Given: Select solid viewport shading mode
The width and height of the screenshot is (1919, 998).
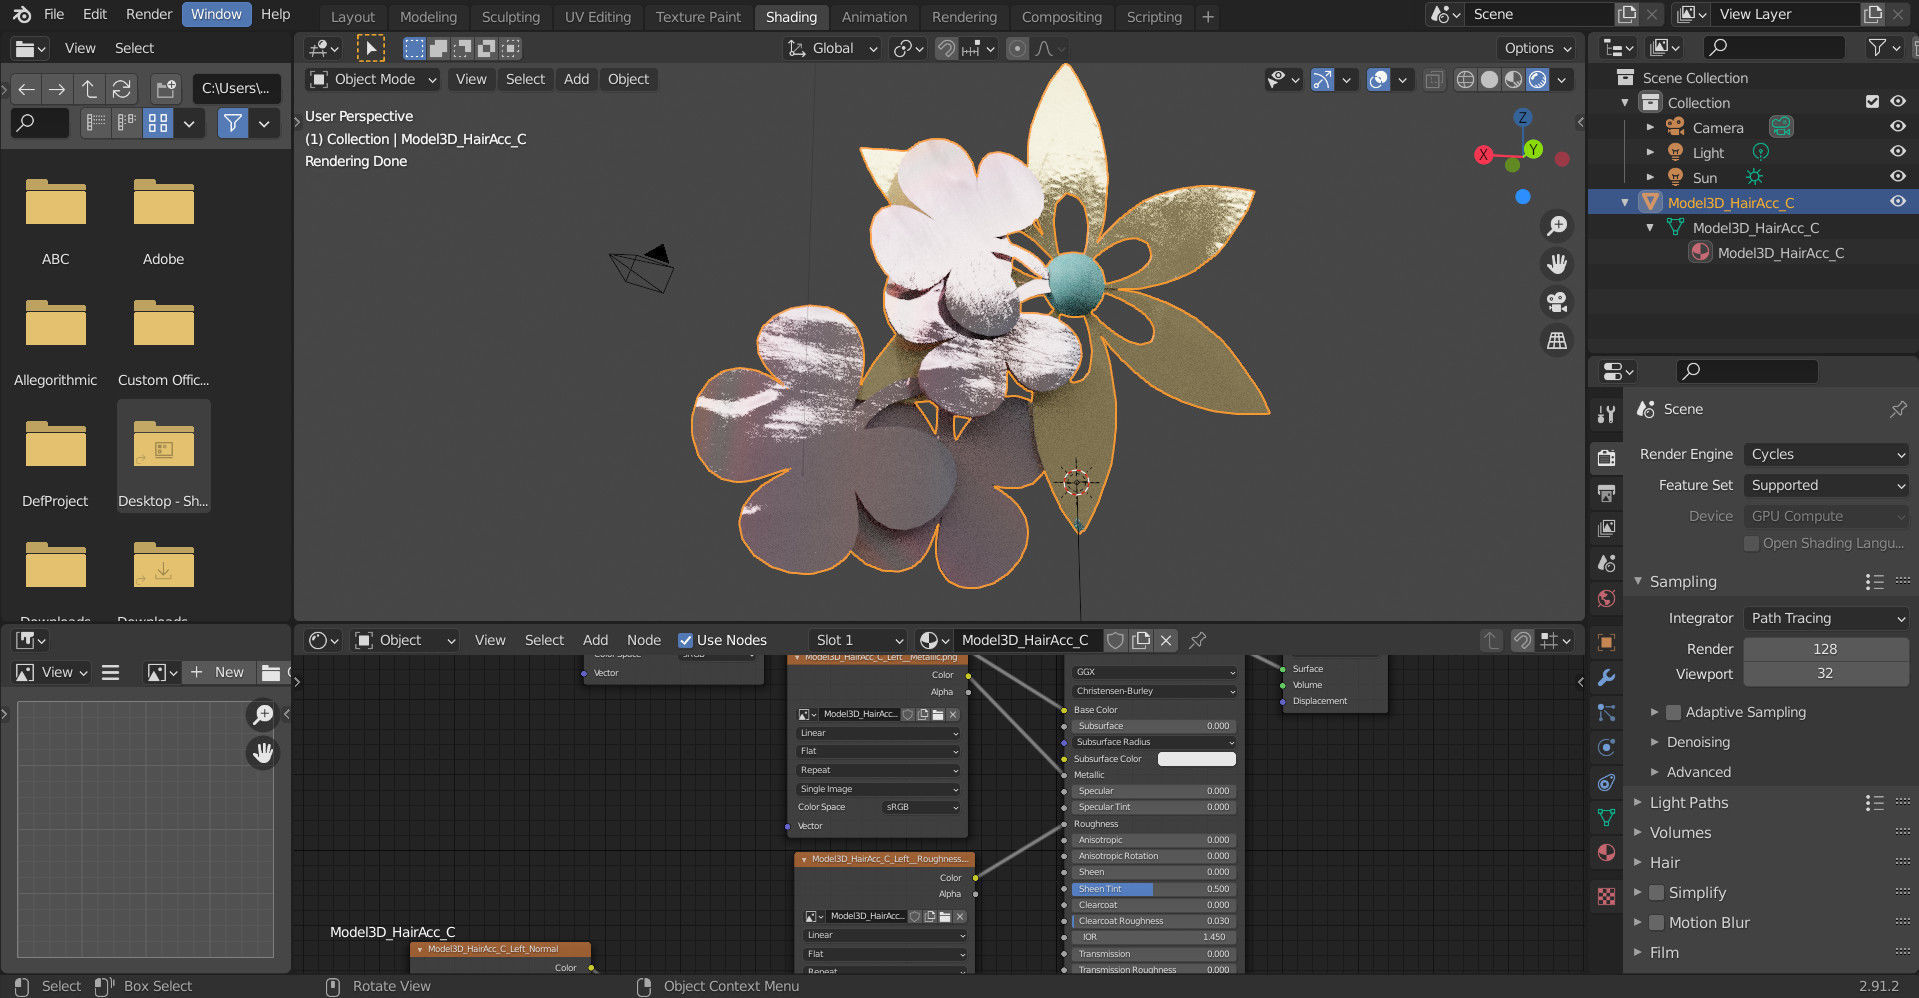Looking at the screenshot, I should (x=1489, y=80).
